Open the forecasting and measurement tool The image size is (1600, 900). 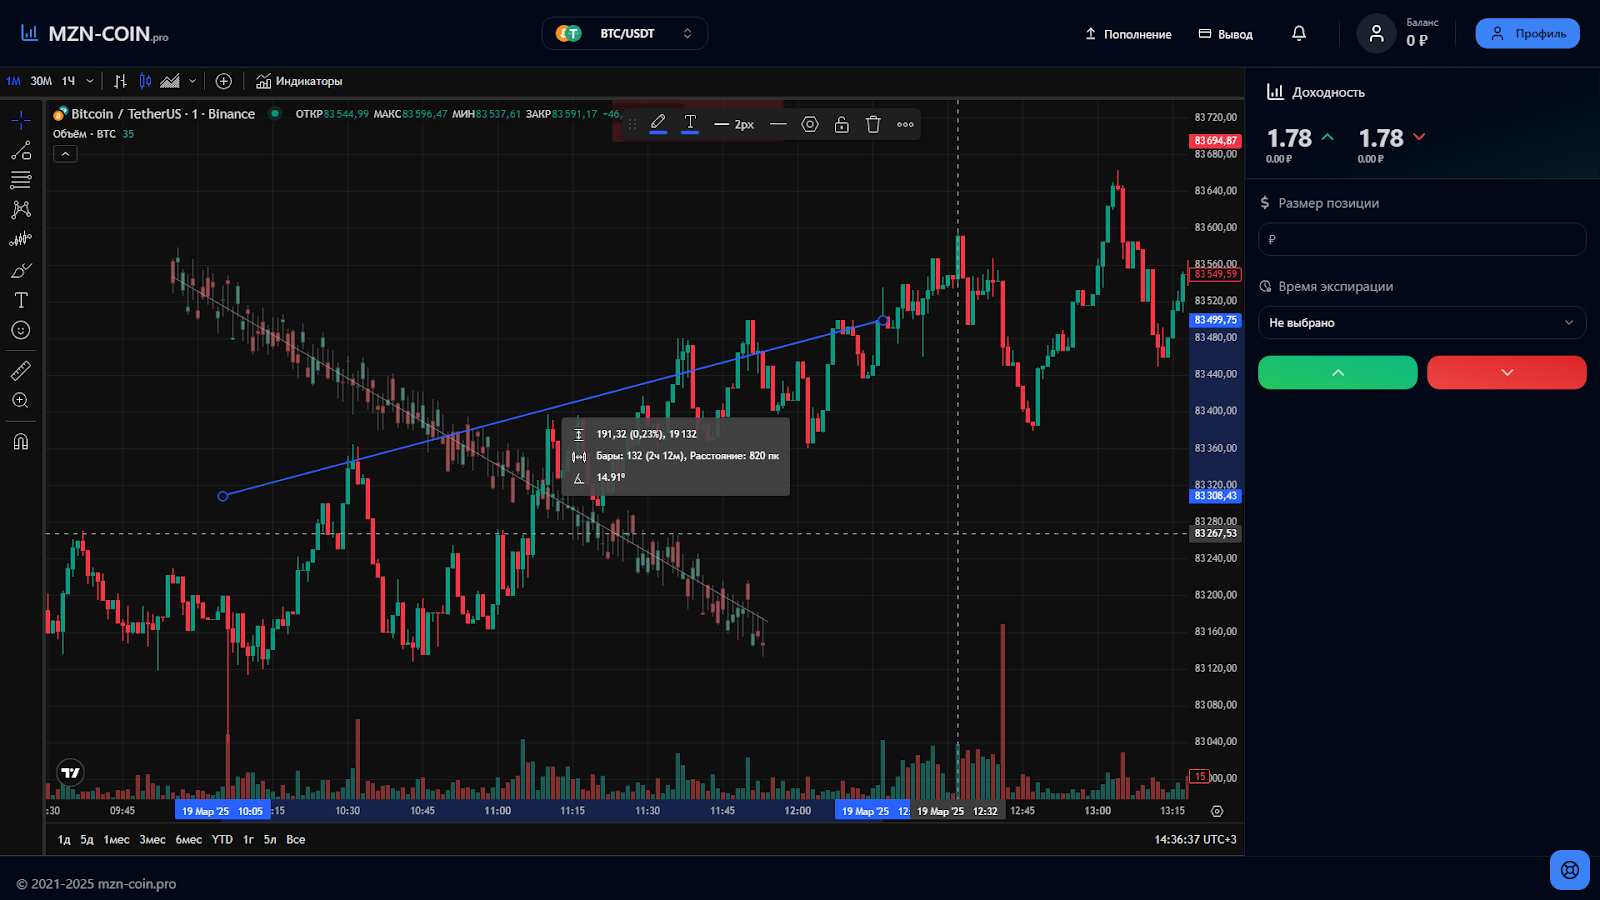click(x=21, y=240)
